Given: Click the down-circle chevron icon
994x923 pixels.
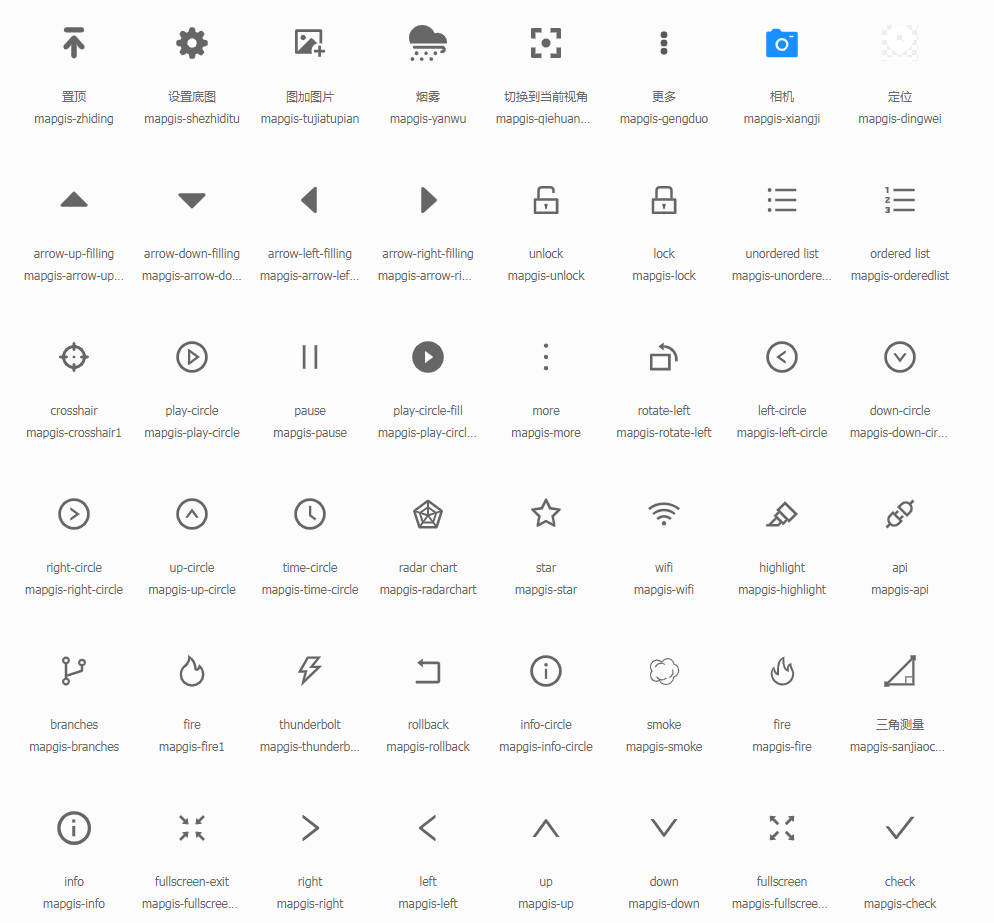Looking at the screenshot, I should (900, 357).
